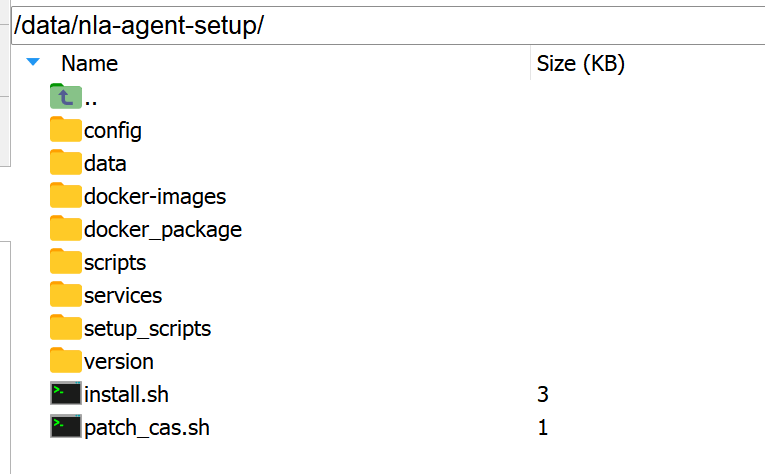Select the setup_scripts folder name
Image resolution: width=765 pixels, height=474 pixels.
[x=147, y=329]
